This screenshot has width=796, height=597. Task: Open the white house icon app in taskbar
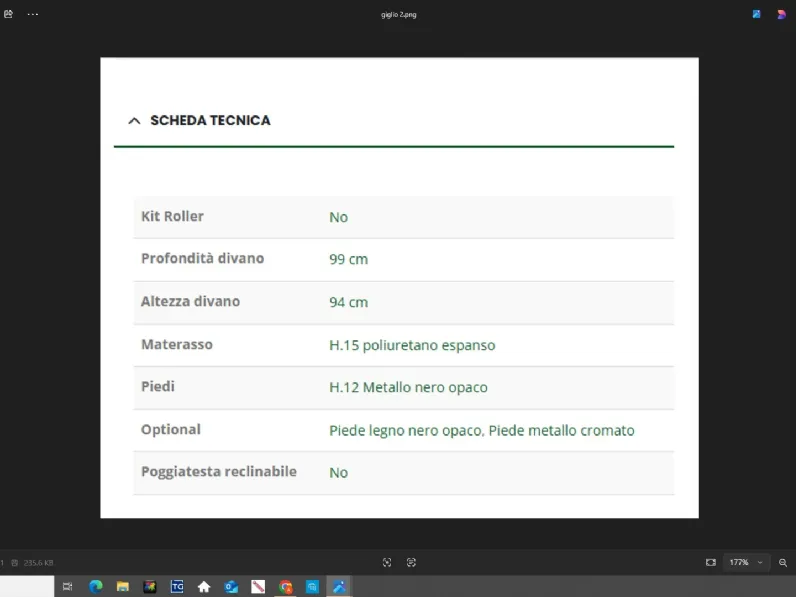[204, 587]
